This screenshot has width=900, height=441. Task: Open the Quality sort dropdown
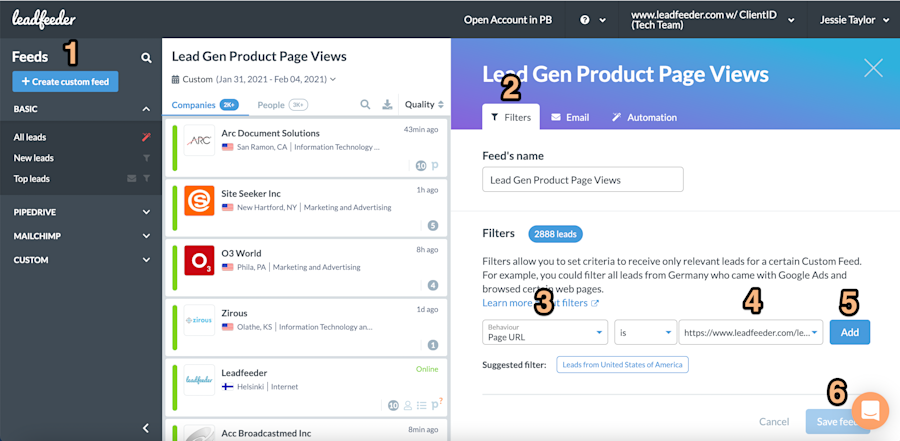point(424,105)
